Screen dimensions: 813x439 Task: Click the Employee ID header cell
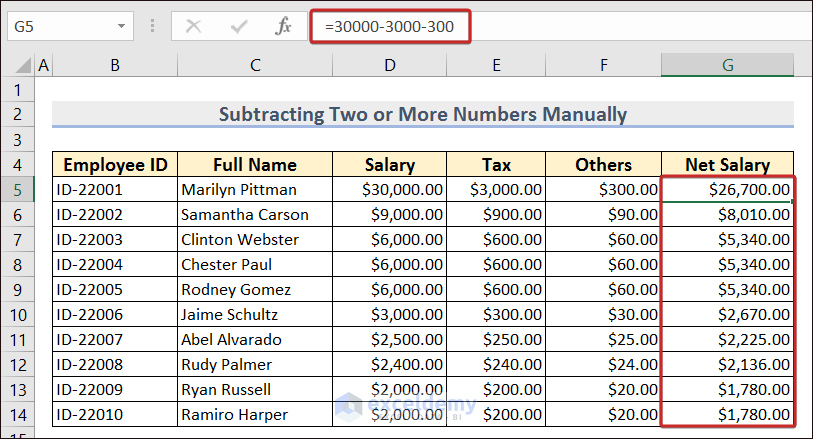pyautogui.click(x=115, y=165)
